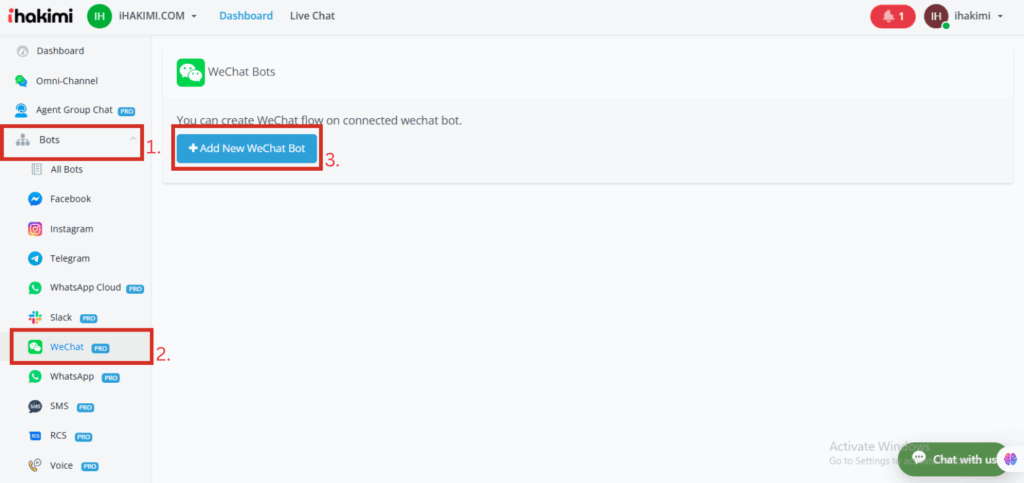The image size is (1024, 483).
Task: Go to Omni-Channel in sidebar
Action: point(66,81)
